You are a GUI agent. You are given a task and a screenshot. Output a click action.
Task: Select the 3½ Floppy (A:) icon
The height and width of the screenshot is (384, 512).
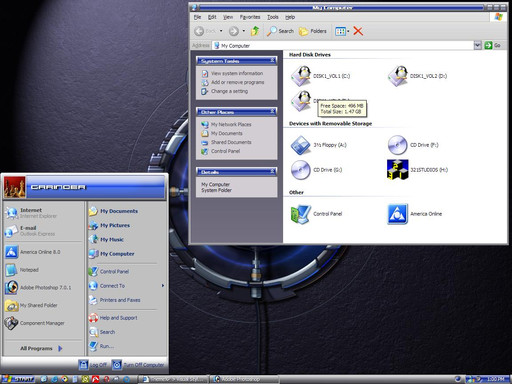(301, 145)
